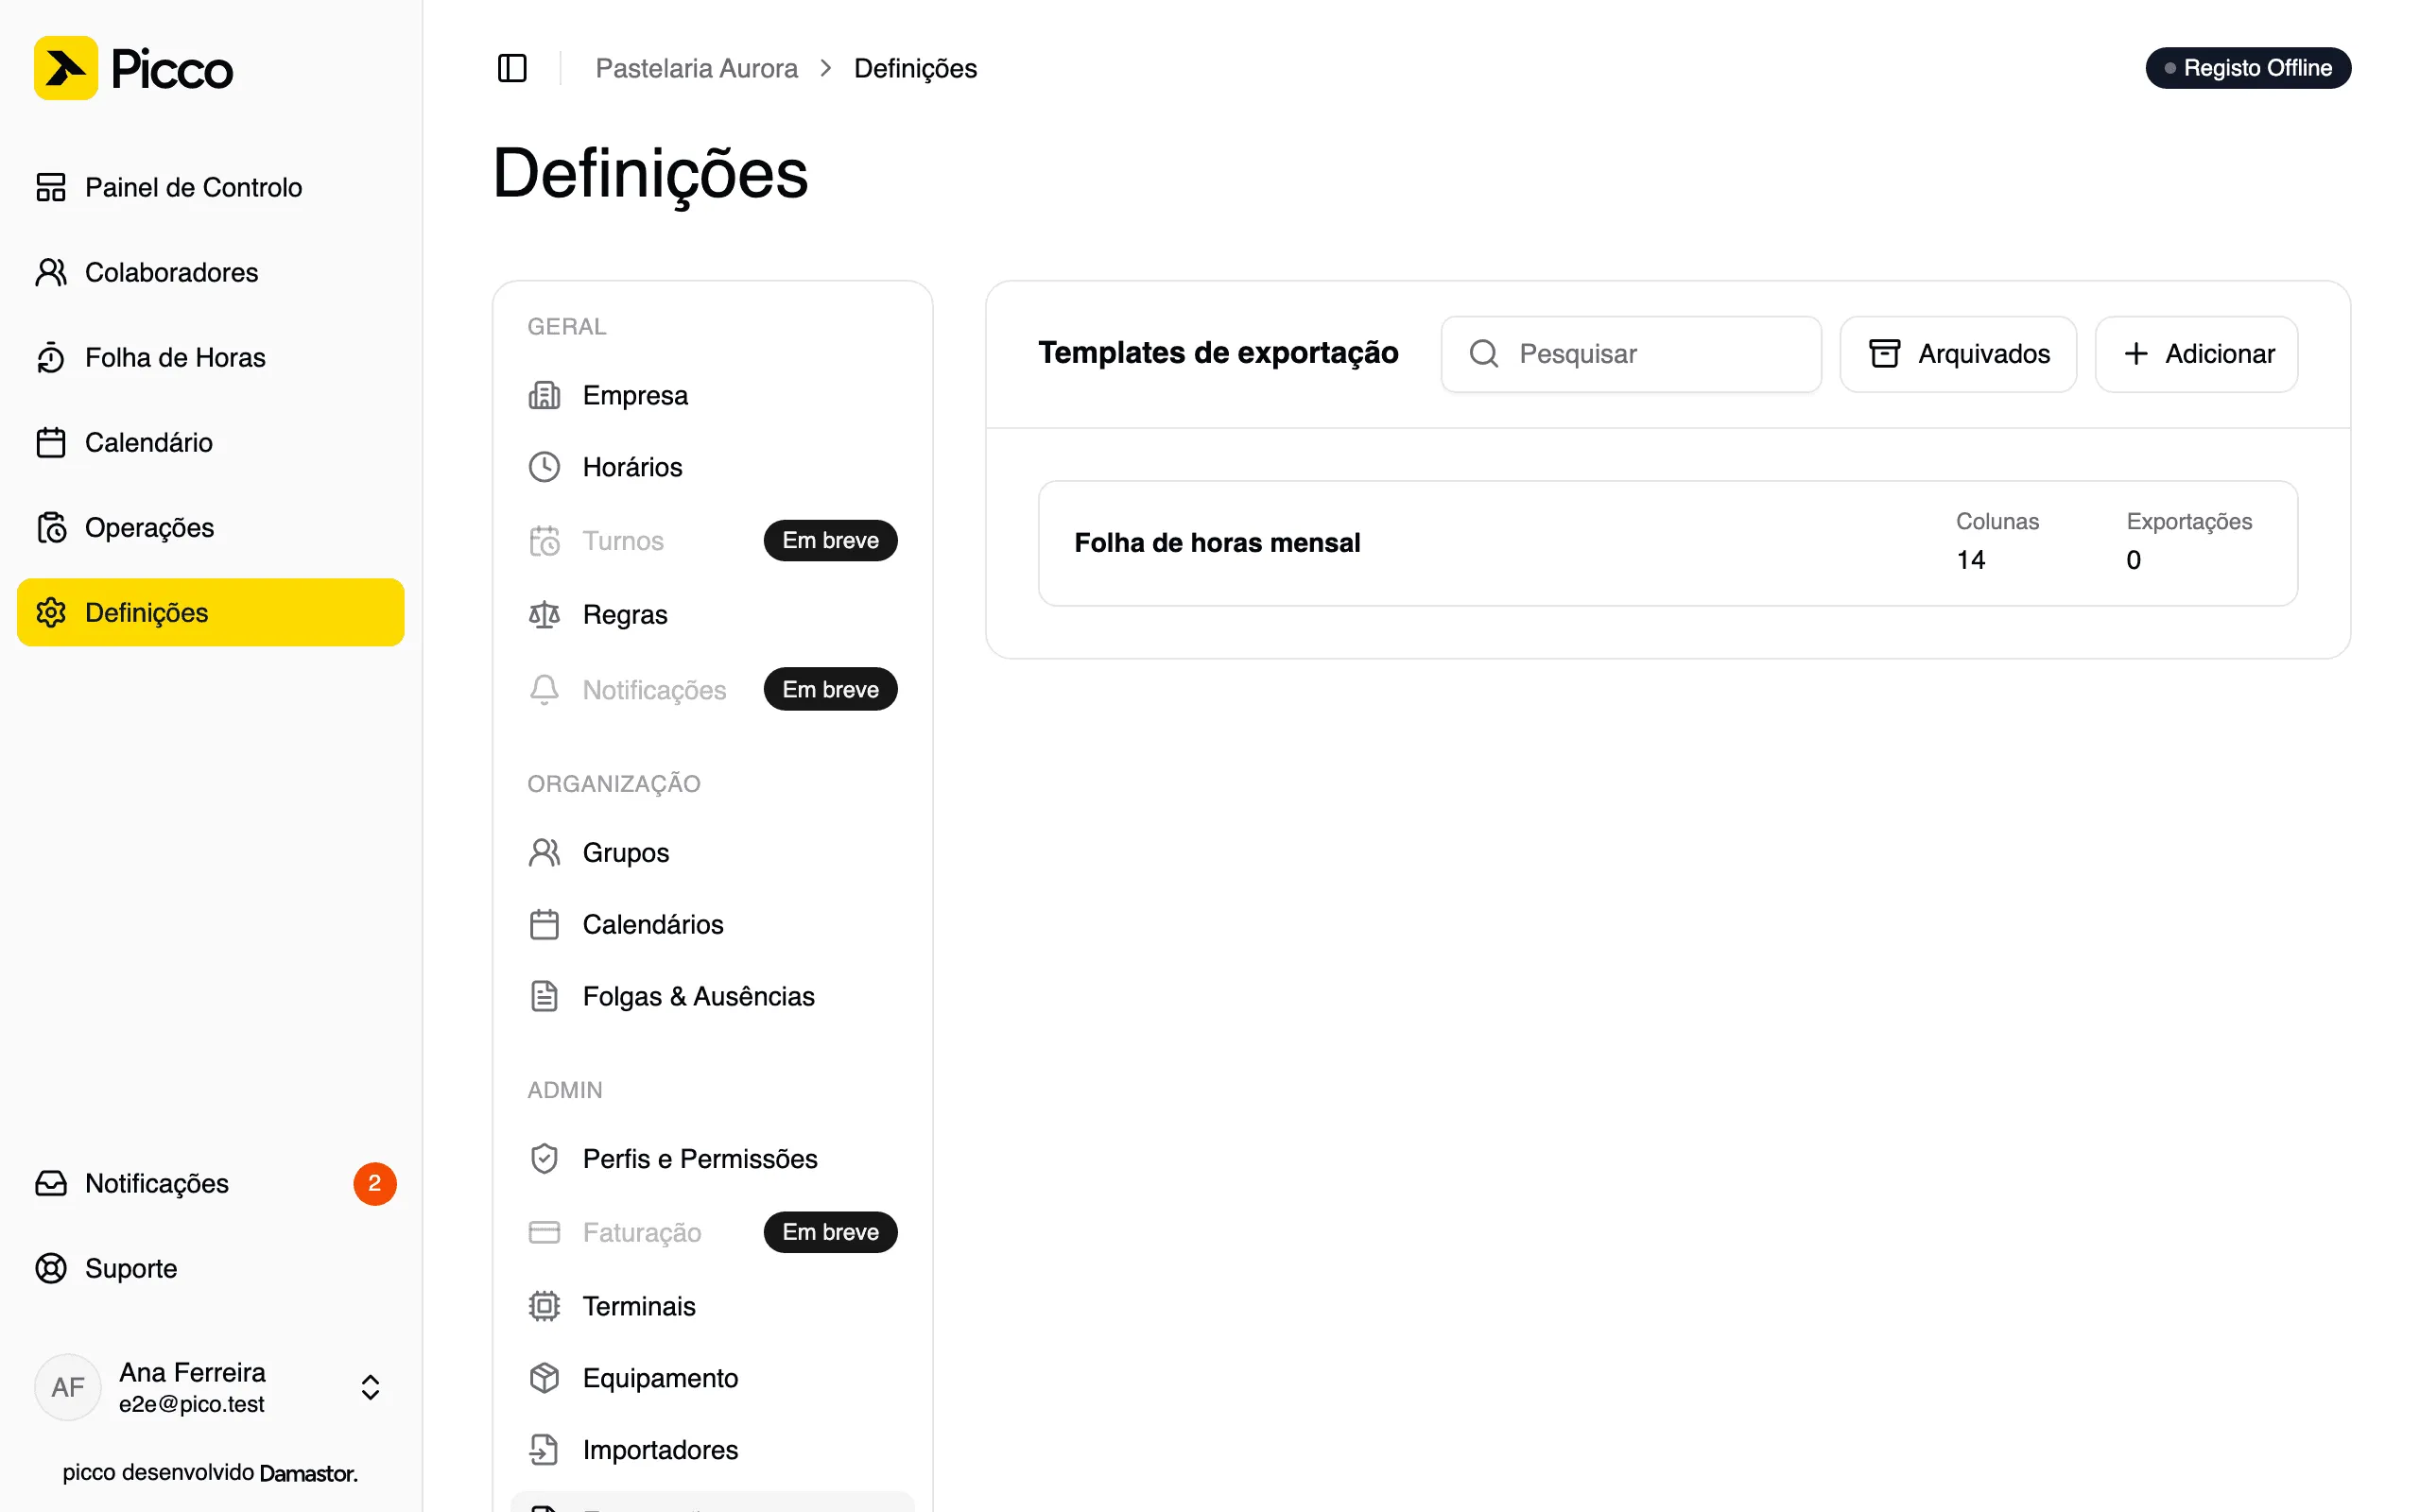Open the Folha de horas mensal template
Viewport: 2420px width, 1512px height.
[1668, 543]
